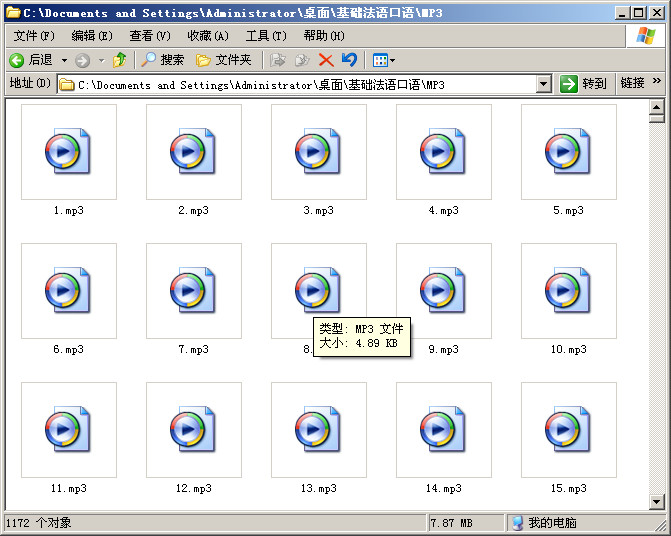Select the 9.mp3 media icon
This screenshot has height=536, width=671.
(443, 290)
